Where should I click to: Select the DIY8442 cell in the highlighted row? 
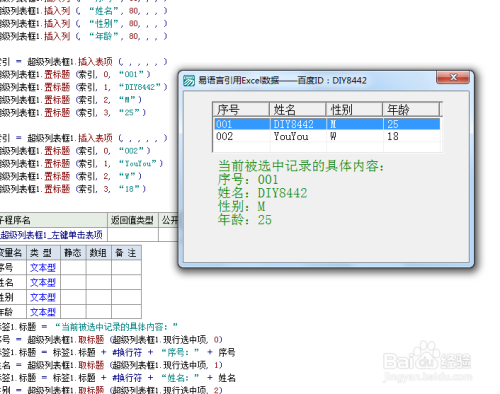293,124
